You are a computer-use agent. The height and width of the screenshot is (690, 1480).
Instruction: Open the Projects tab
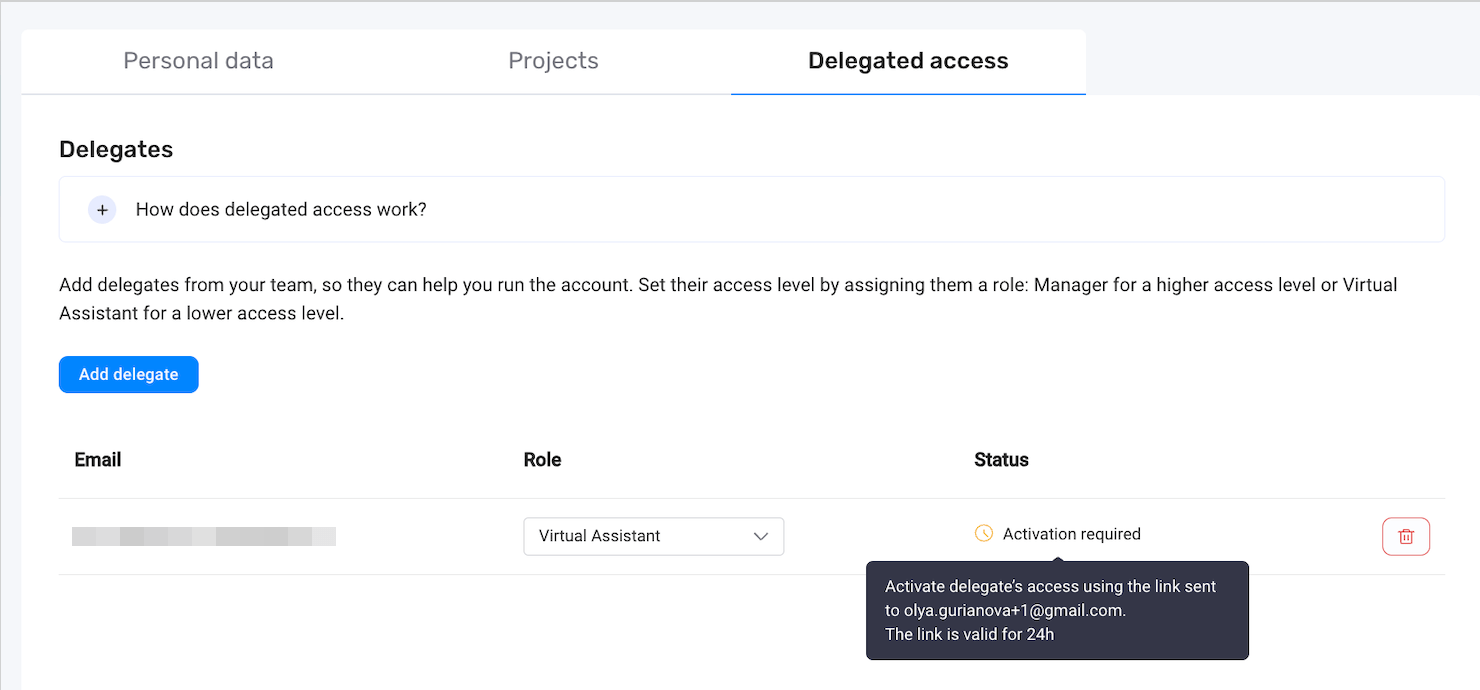click(x=553, y=60)
